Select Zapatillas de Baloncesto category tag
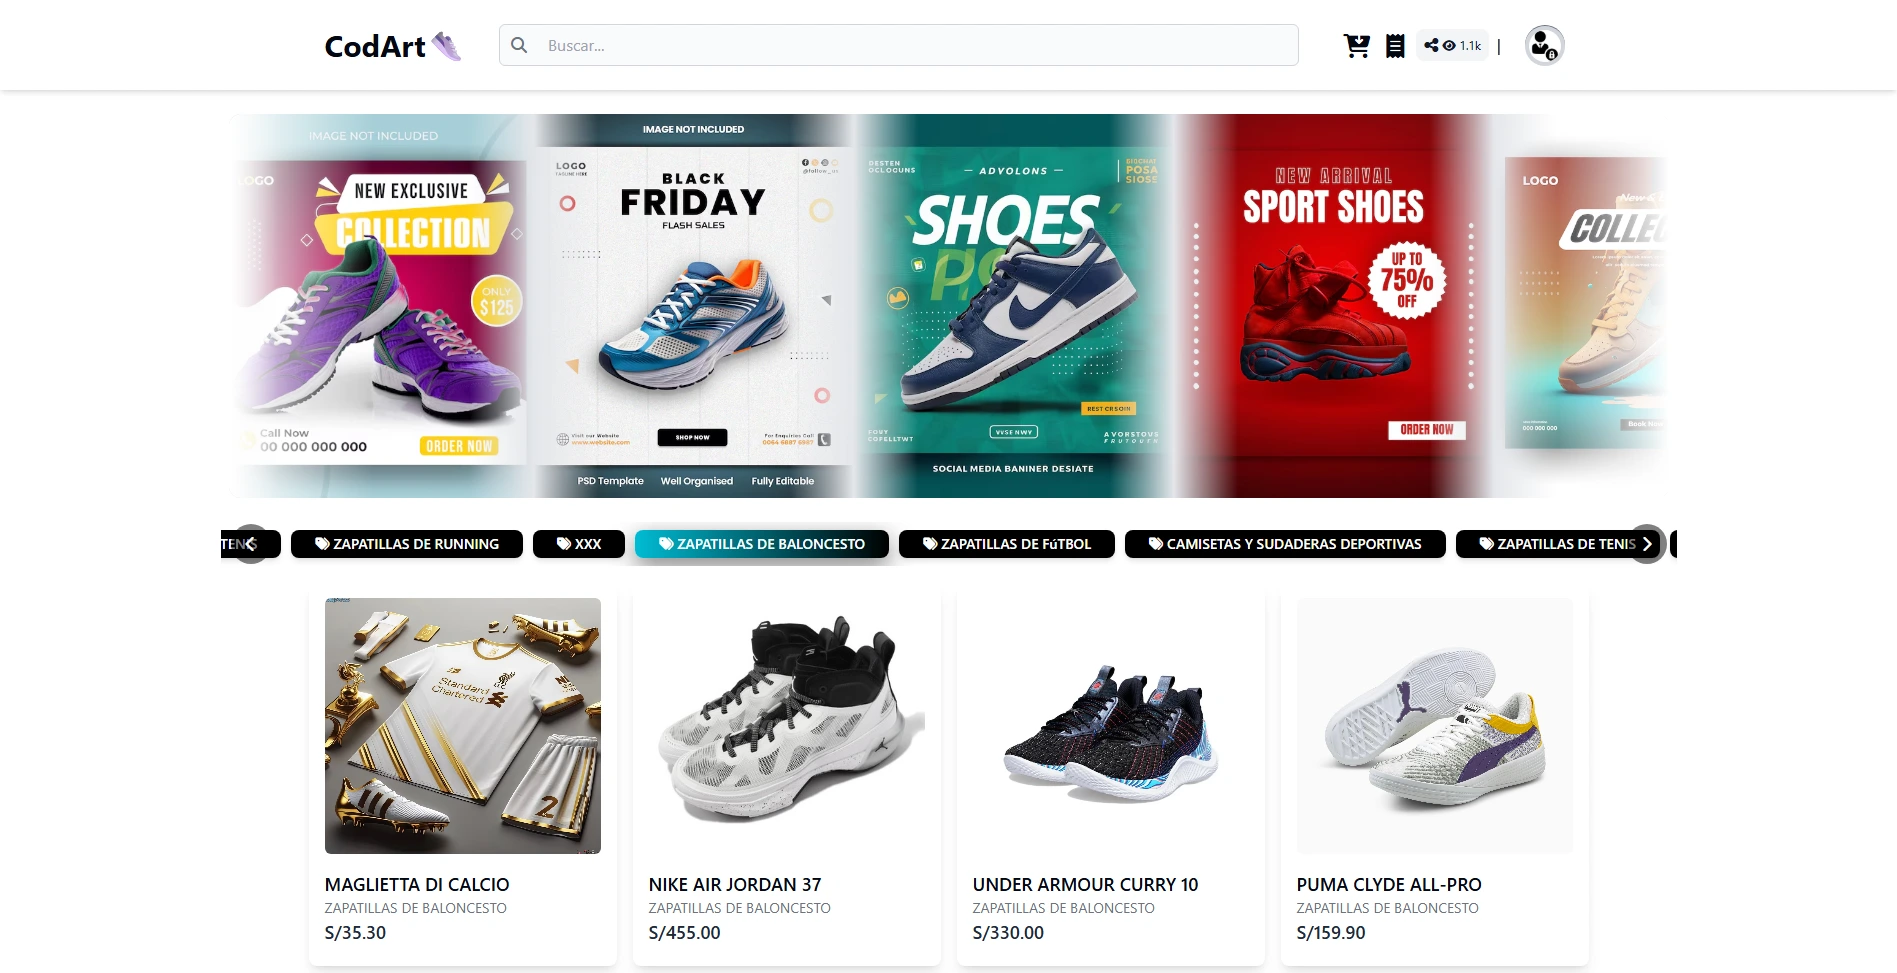This screenshot has height=973, width=1897. click(x=762, y=544)
